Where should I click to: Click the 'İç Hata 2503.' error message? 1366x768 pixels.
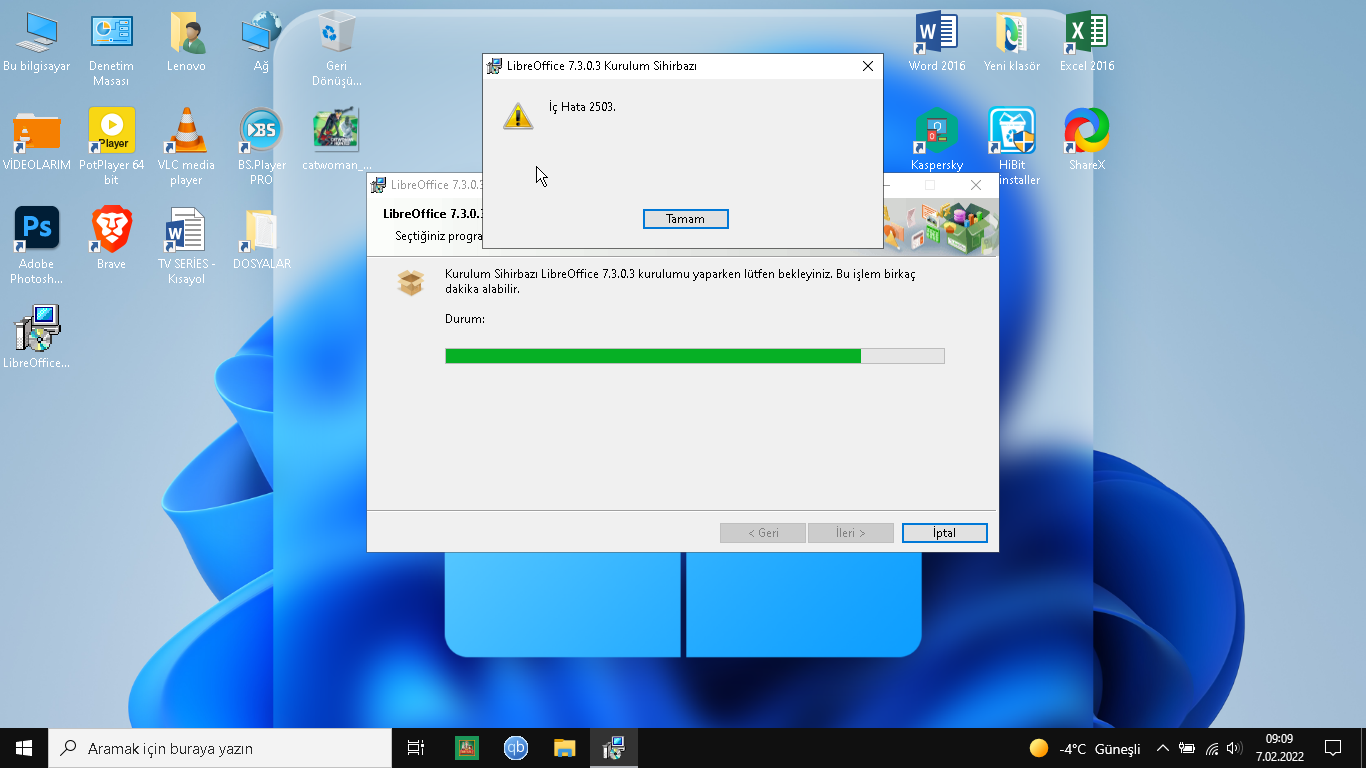click(x=582, y=107)
